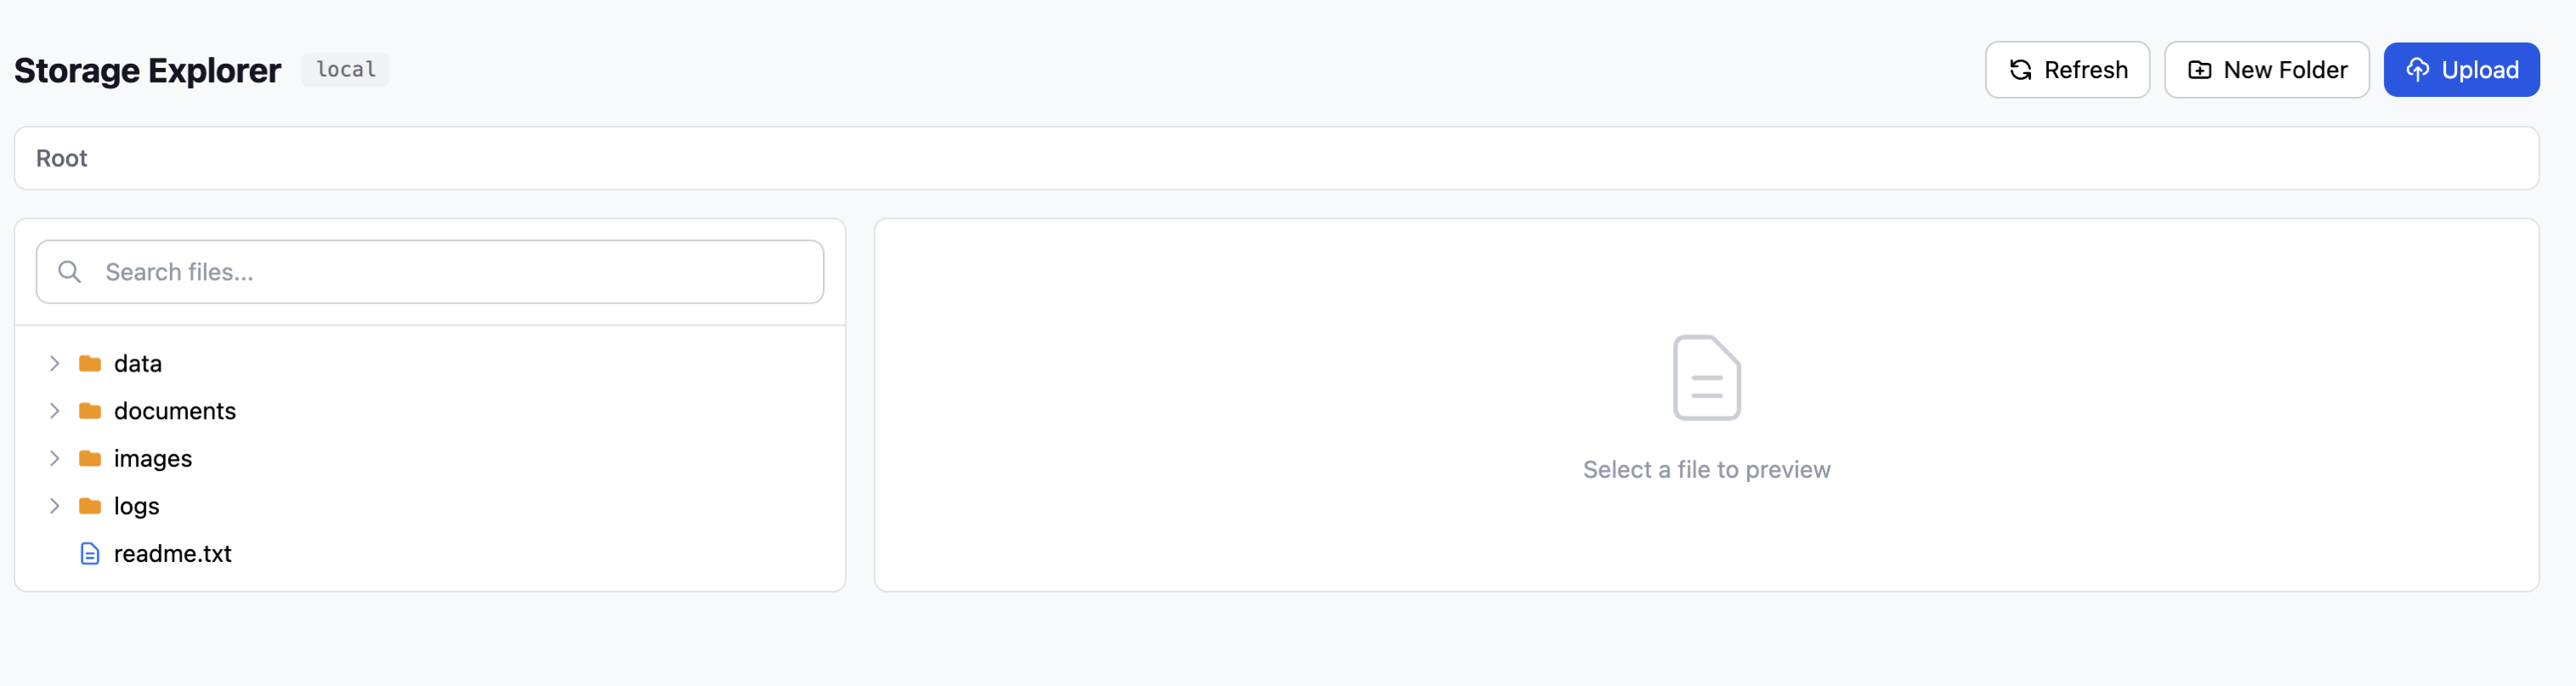Open readme.txt in the file tree
The height and width of the screenshot is (686, 2576).
[x=173, y=554]
